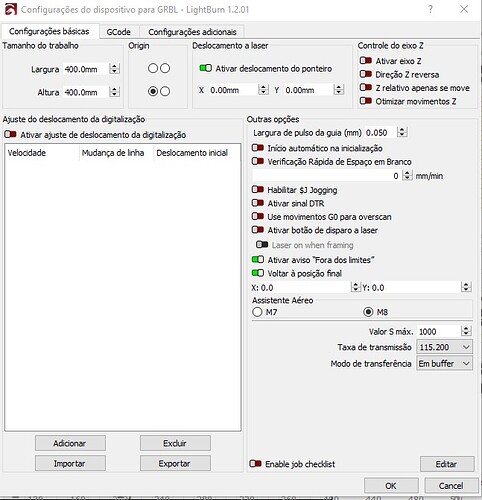Image resolution: width=482 pixels, height=500 pixels.
Task: Adjust final position Y stepper
Action: [x=466, y=287]
